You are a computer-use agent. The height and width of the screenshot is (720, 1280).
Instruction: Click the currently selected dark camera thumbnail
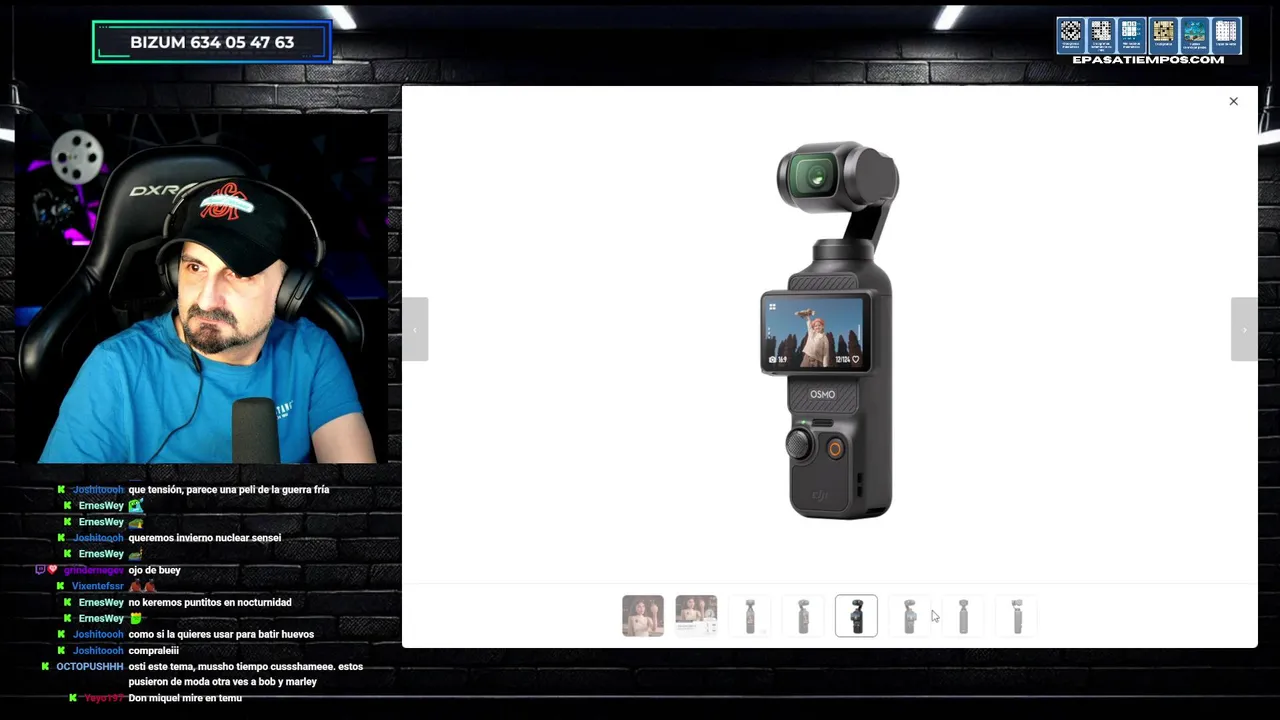pyautogui.click(x=856, y=616)
